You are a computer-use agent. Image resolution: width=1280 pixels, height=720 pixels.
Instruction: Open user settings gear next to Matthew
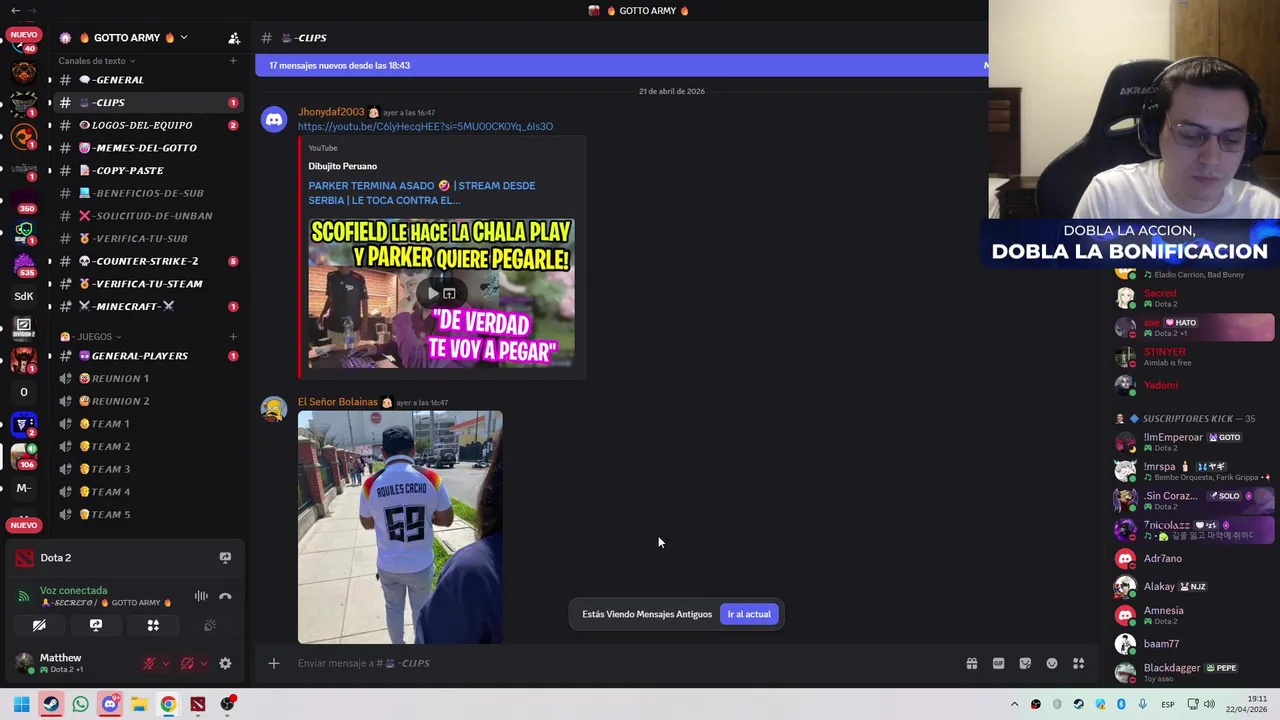coord(225,663)
